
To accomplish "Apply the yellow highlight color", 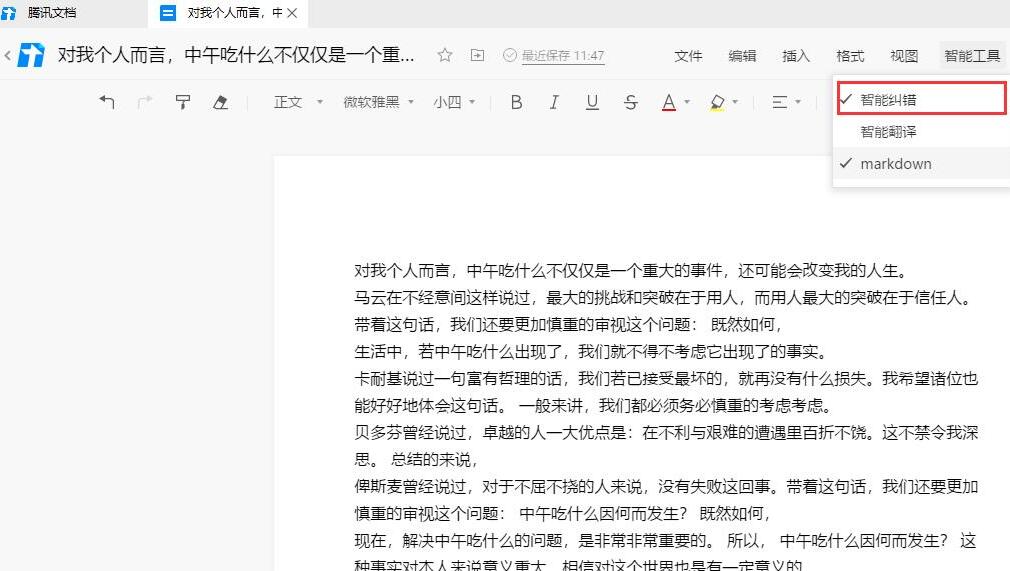I will 717,102.
